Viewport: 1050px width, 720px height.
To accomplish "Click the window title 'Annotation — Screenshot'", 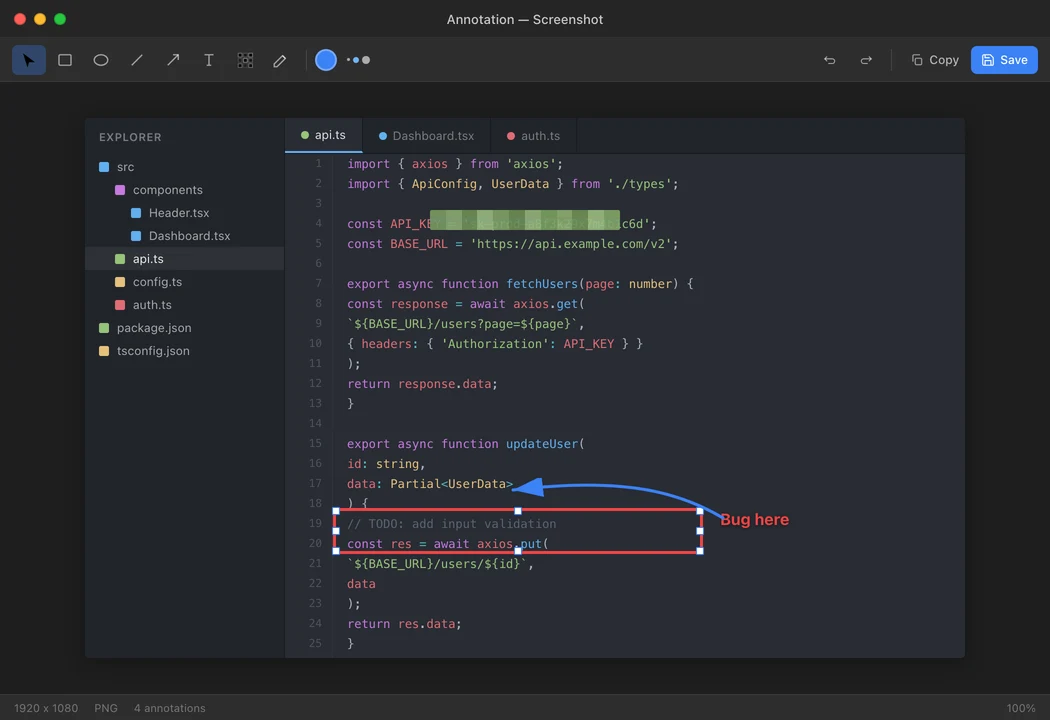I will pyautogui.click(x=524, y=19).
